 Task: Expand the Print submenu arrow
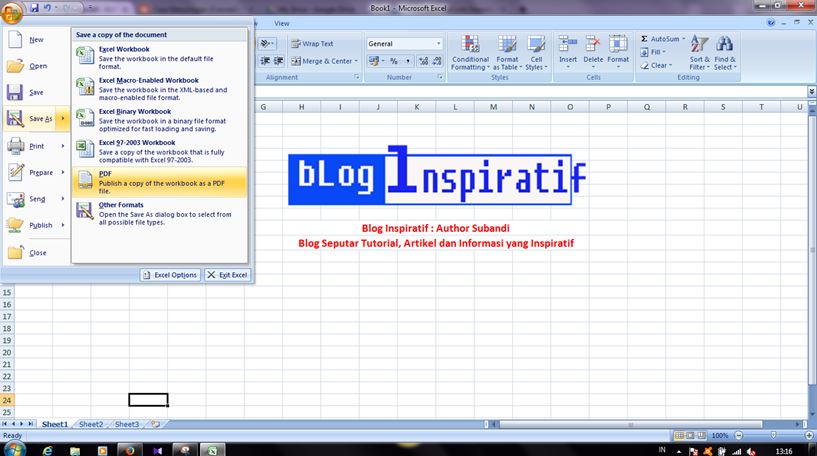coord(63,146)
